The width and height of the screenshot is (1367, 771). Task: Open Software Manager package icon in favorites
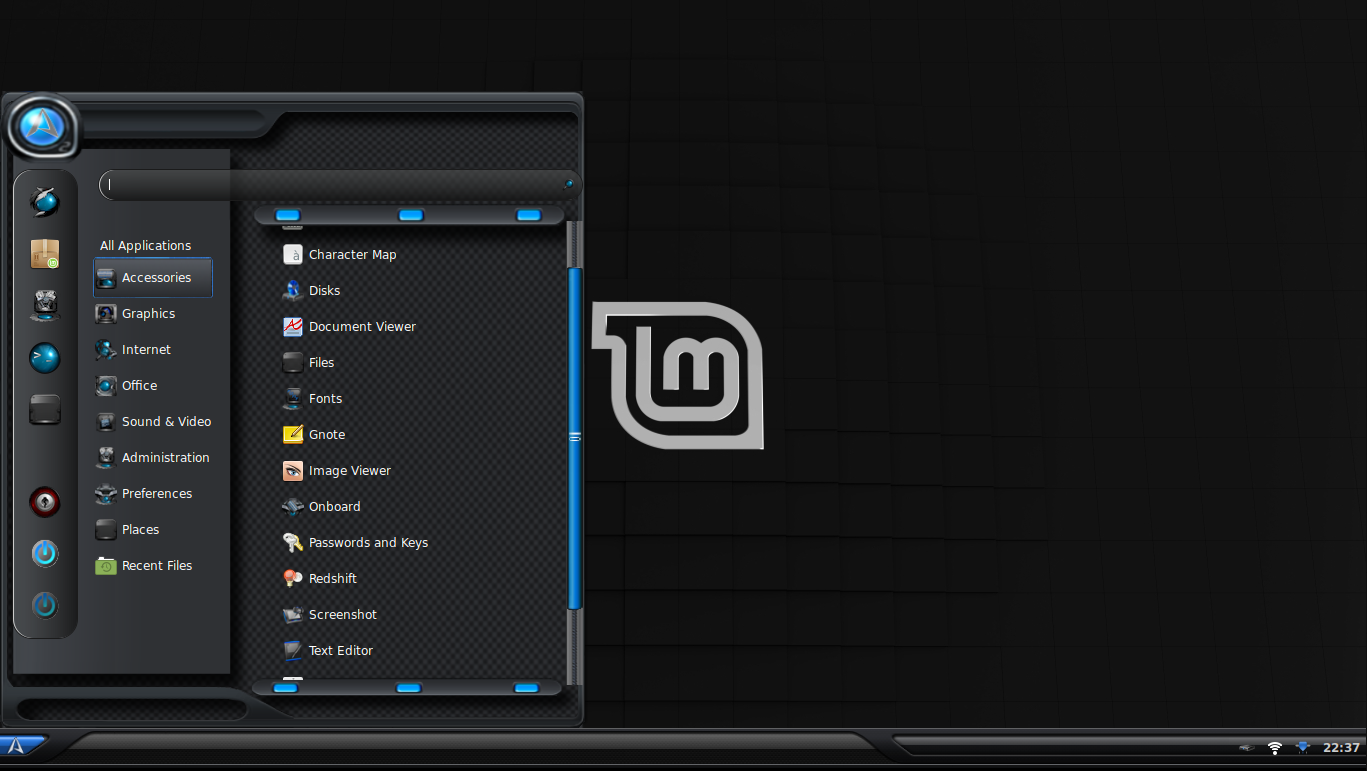45,254
